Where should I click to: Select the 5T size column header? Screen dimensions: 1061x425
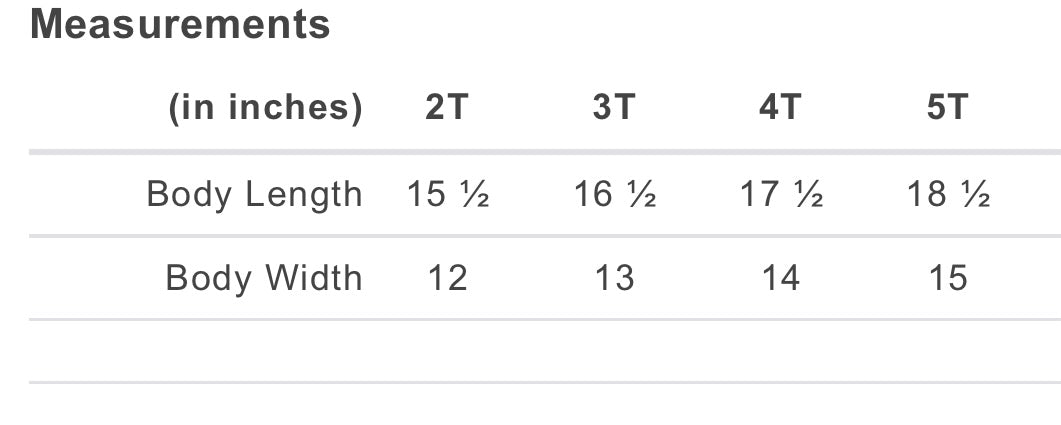point(948,108)
